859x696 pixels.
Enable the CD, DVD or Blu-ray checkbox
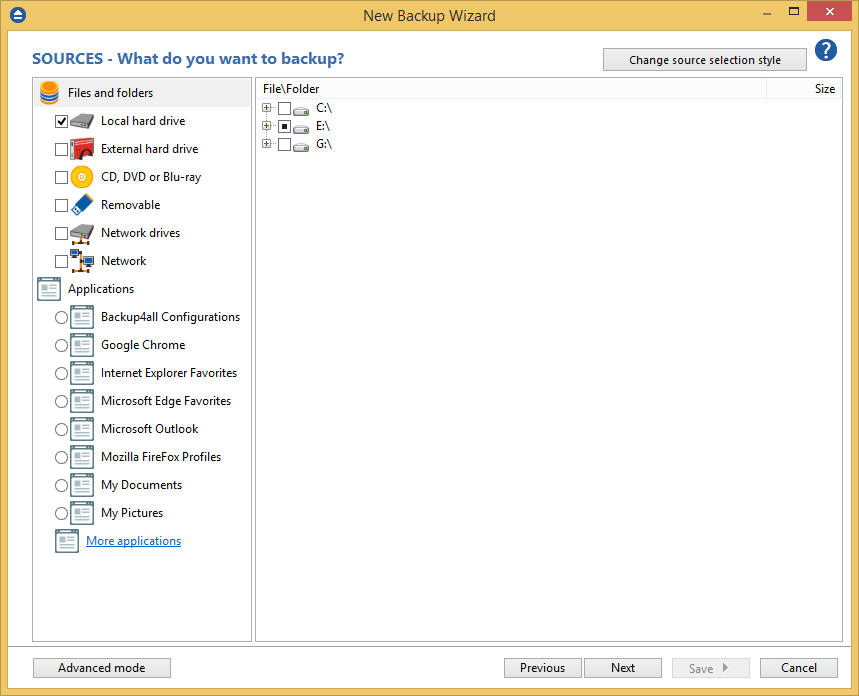point(61,177)
